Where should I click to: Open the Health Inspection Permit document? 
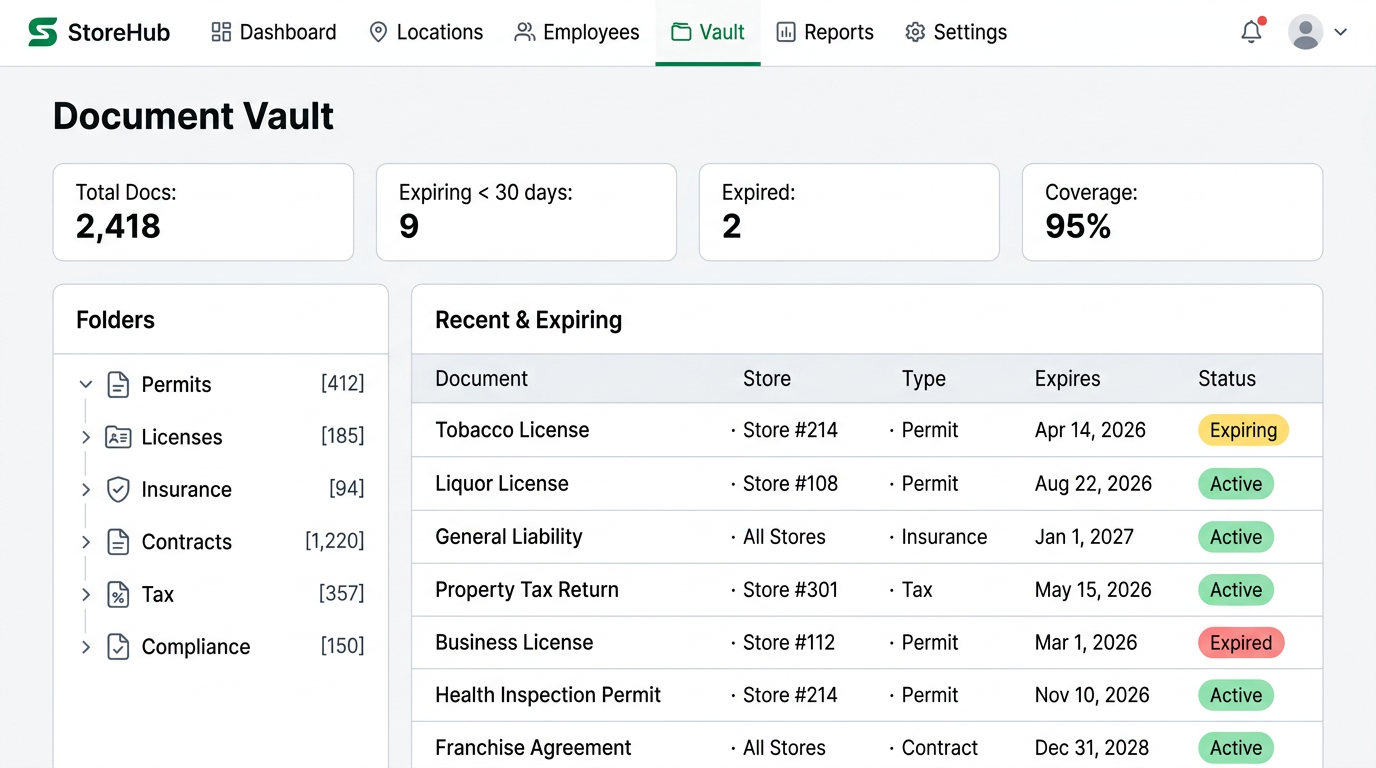tap(548, 695)
